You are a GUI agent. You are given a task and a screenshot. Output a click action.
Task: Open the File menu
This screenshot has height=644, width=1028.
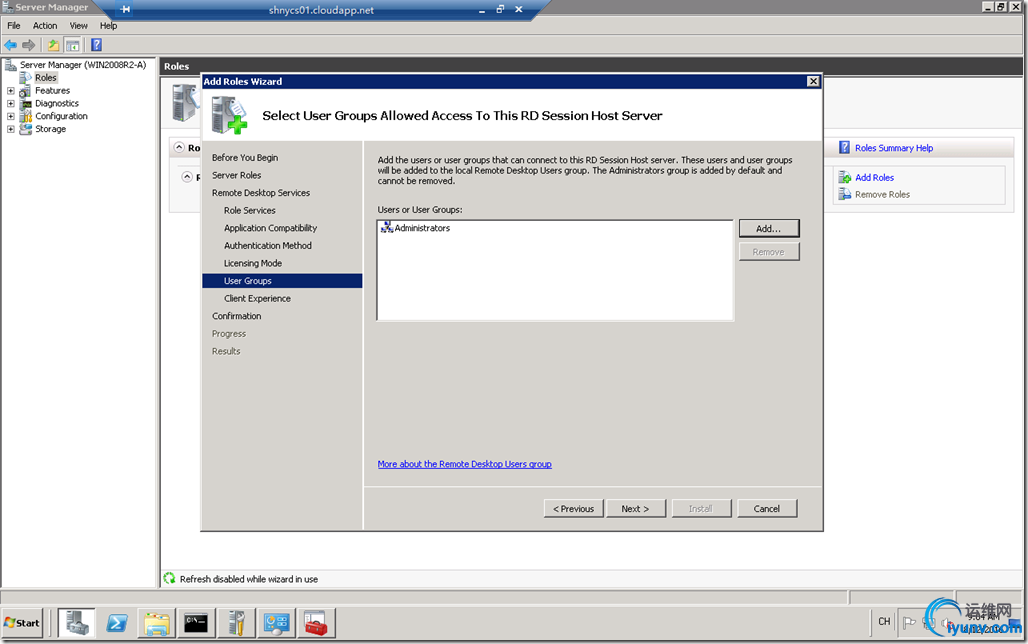click(14, 26)
